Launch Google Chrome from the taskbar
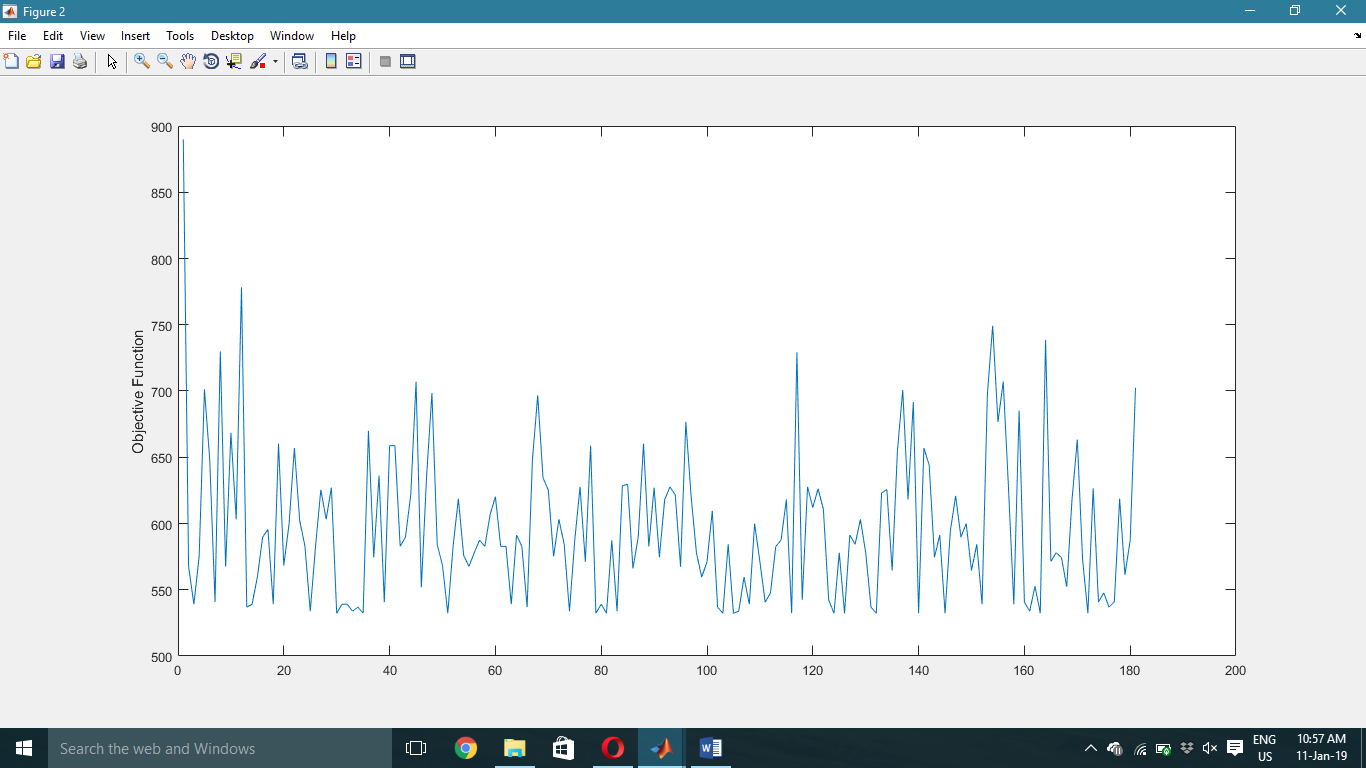The image size is (1366, 768). (466, 748)
